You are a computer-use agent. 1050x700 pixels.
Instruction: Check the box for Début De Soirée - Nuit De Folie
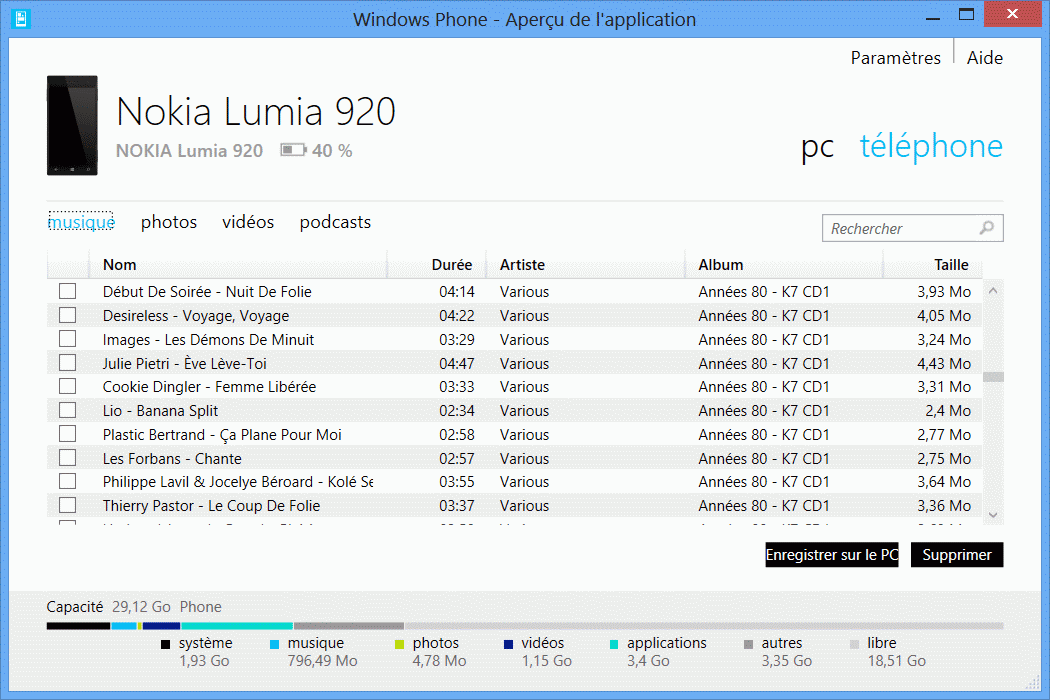(68, 291)
